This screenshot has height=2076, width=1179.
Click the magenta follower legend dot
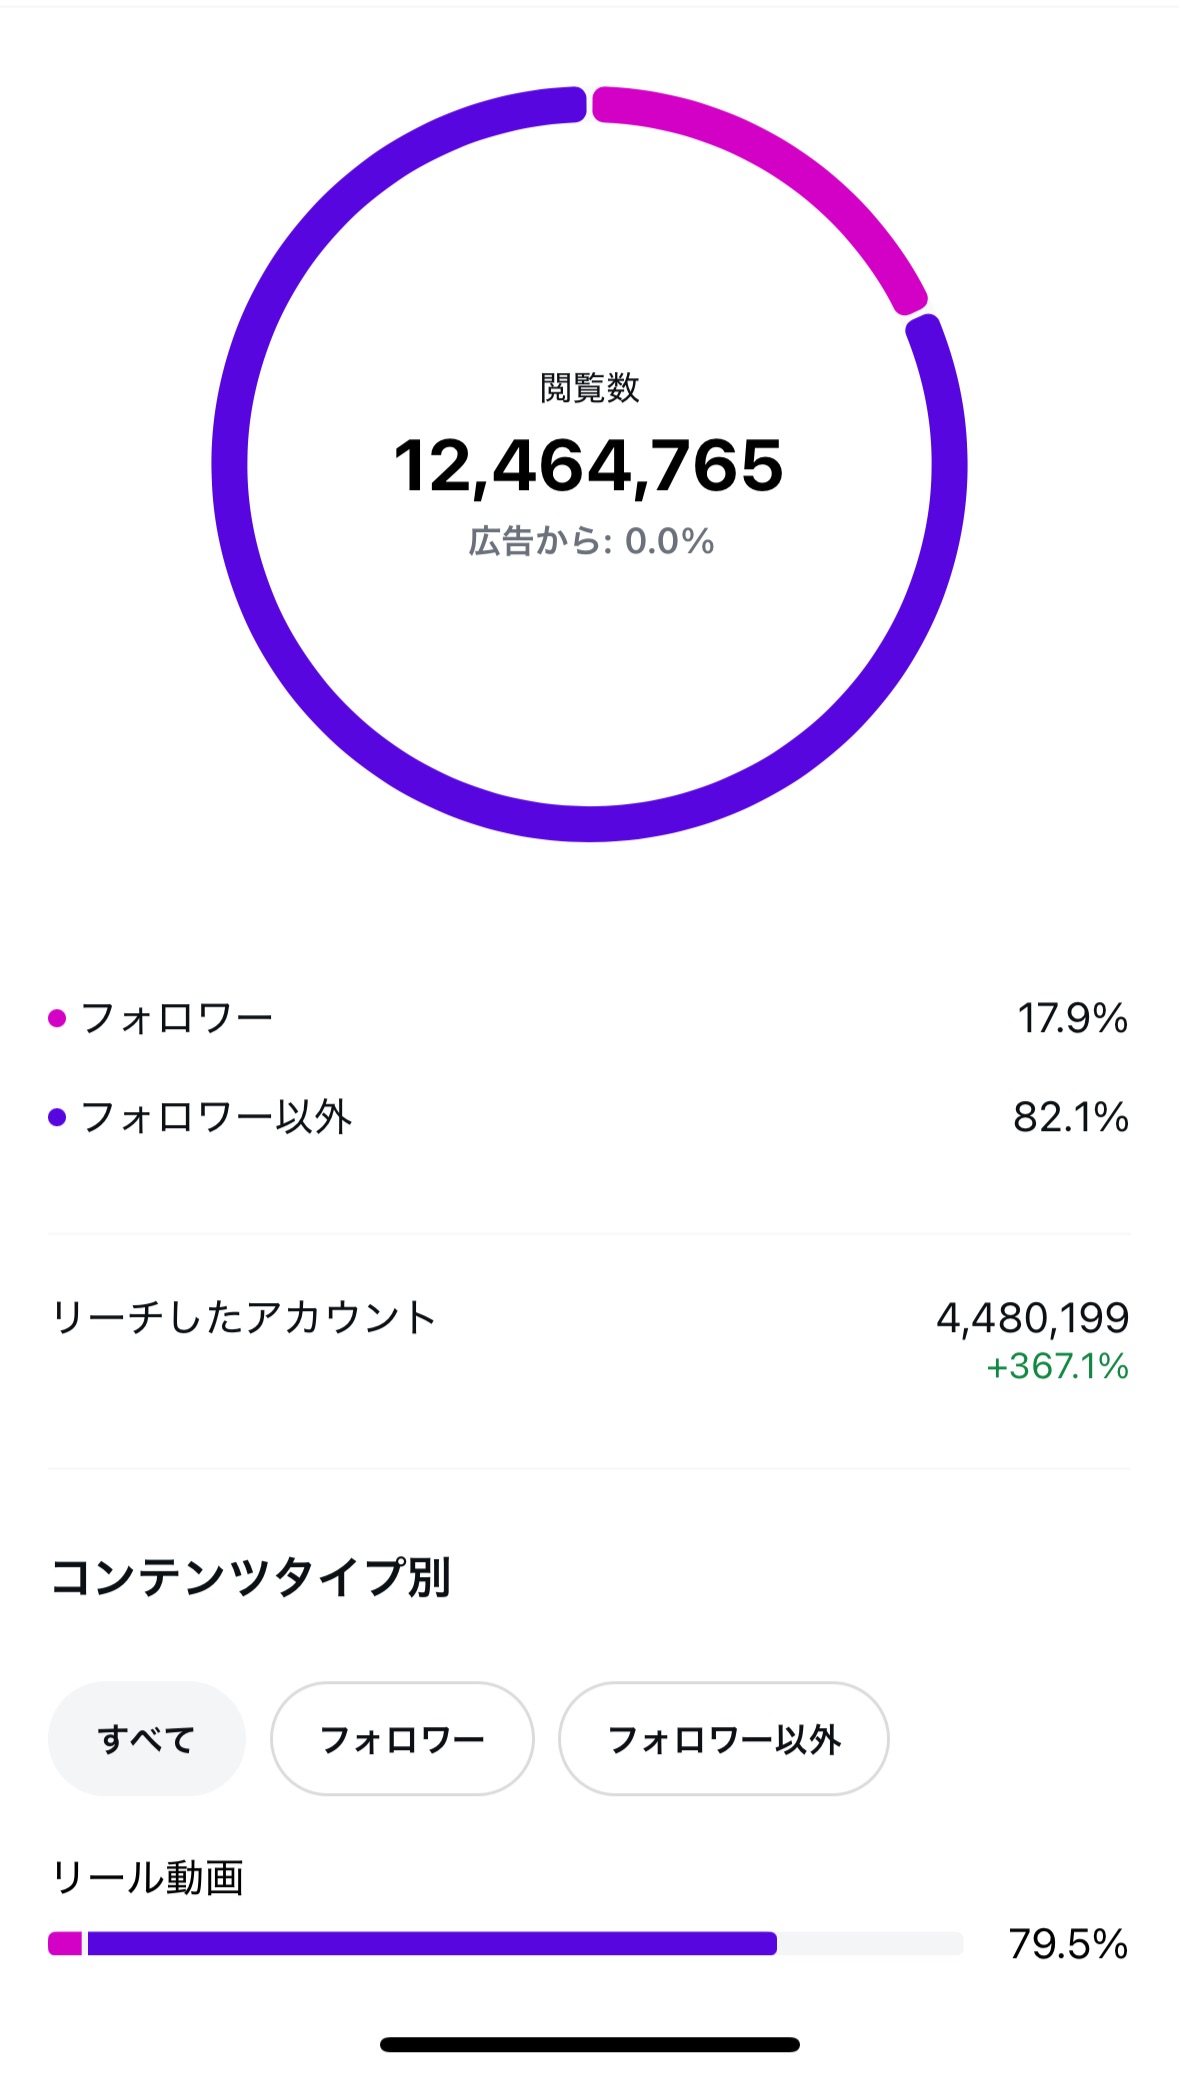(x=57, y=1018)
